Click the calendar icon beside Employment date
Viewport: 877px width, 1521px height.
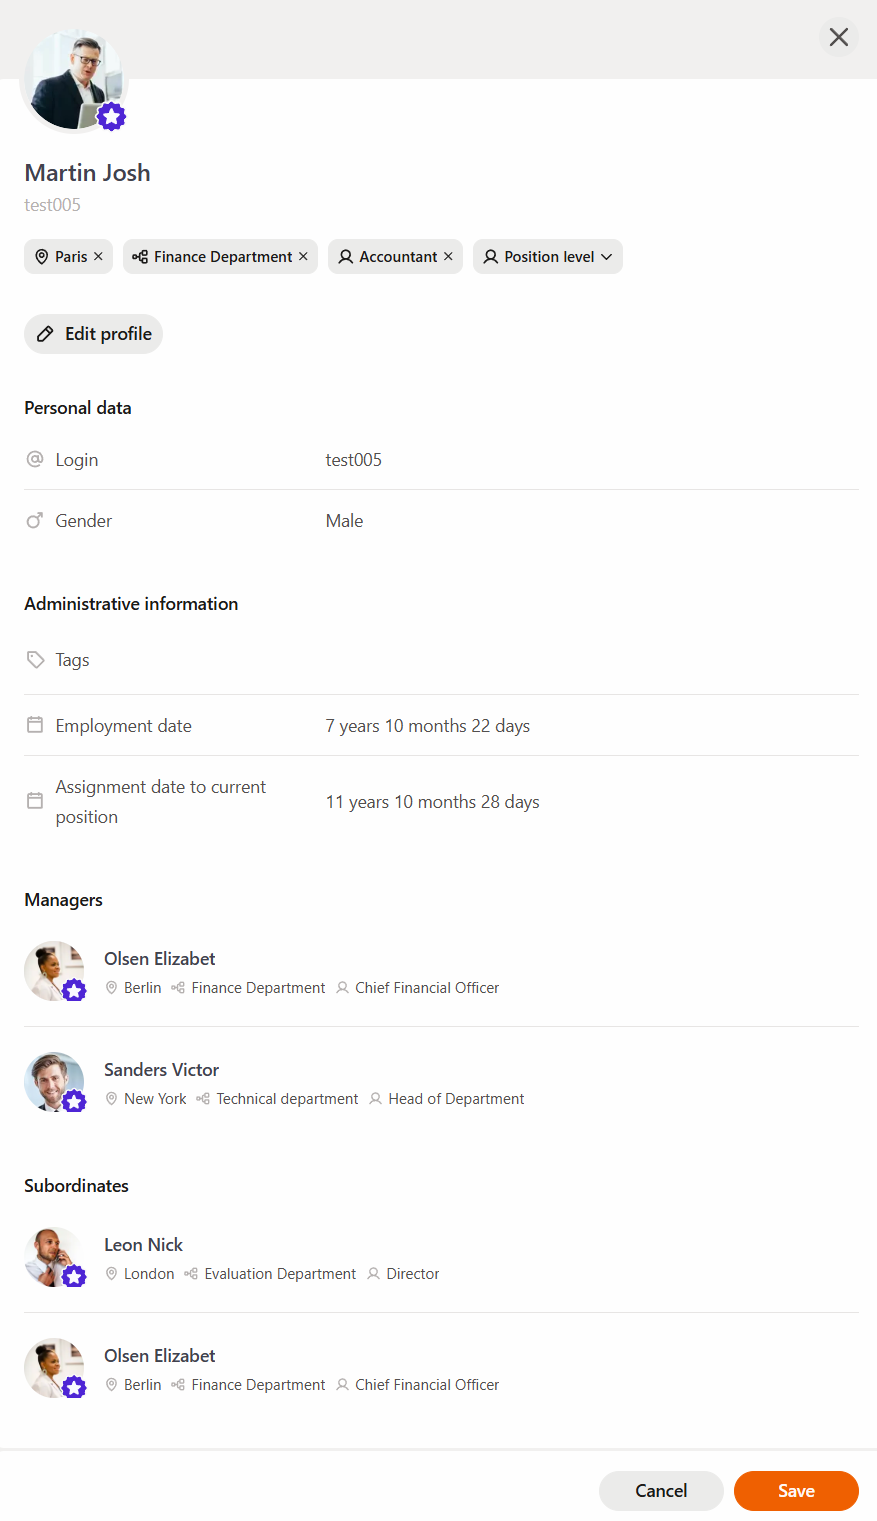35,725
